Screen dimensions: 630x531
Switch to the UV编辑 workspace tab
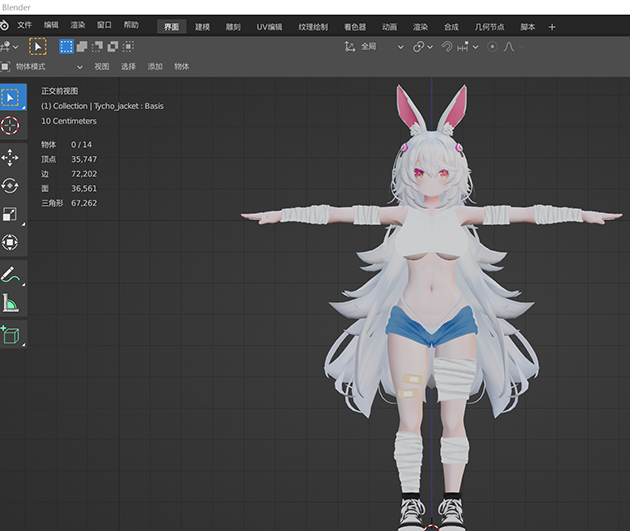pos(269,27)
